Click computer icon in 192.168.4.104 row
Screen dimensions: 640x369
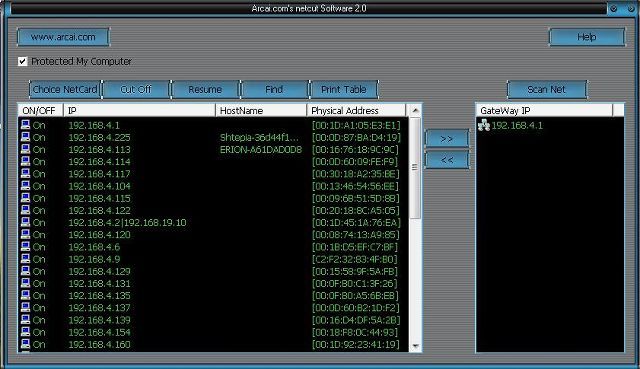point(25,186)
